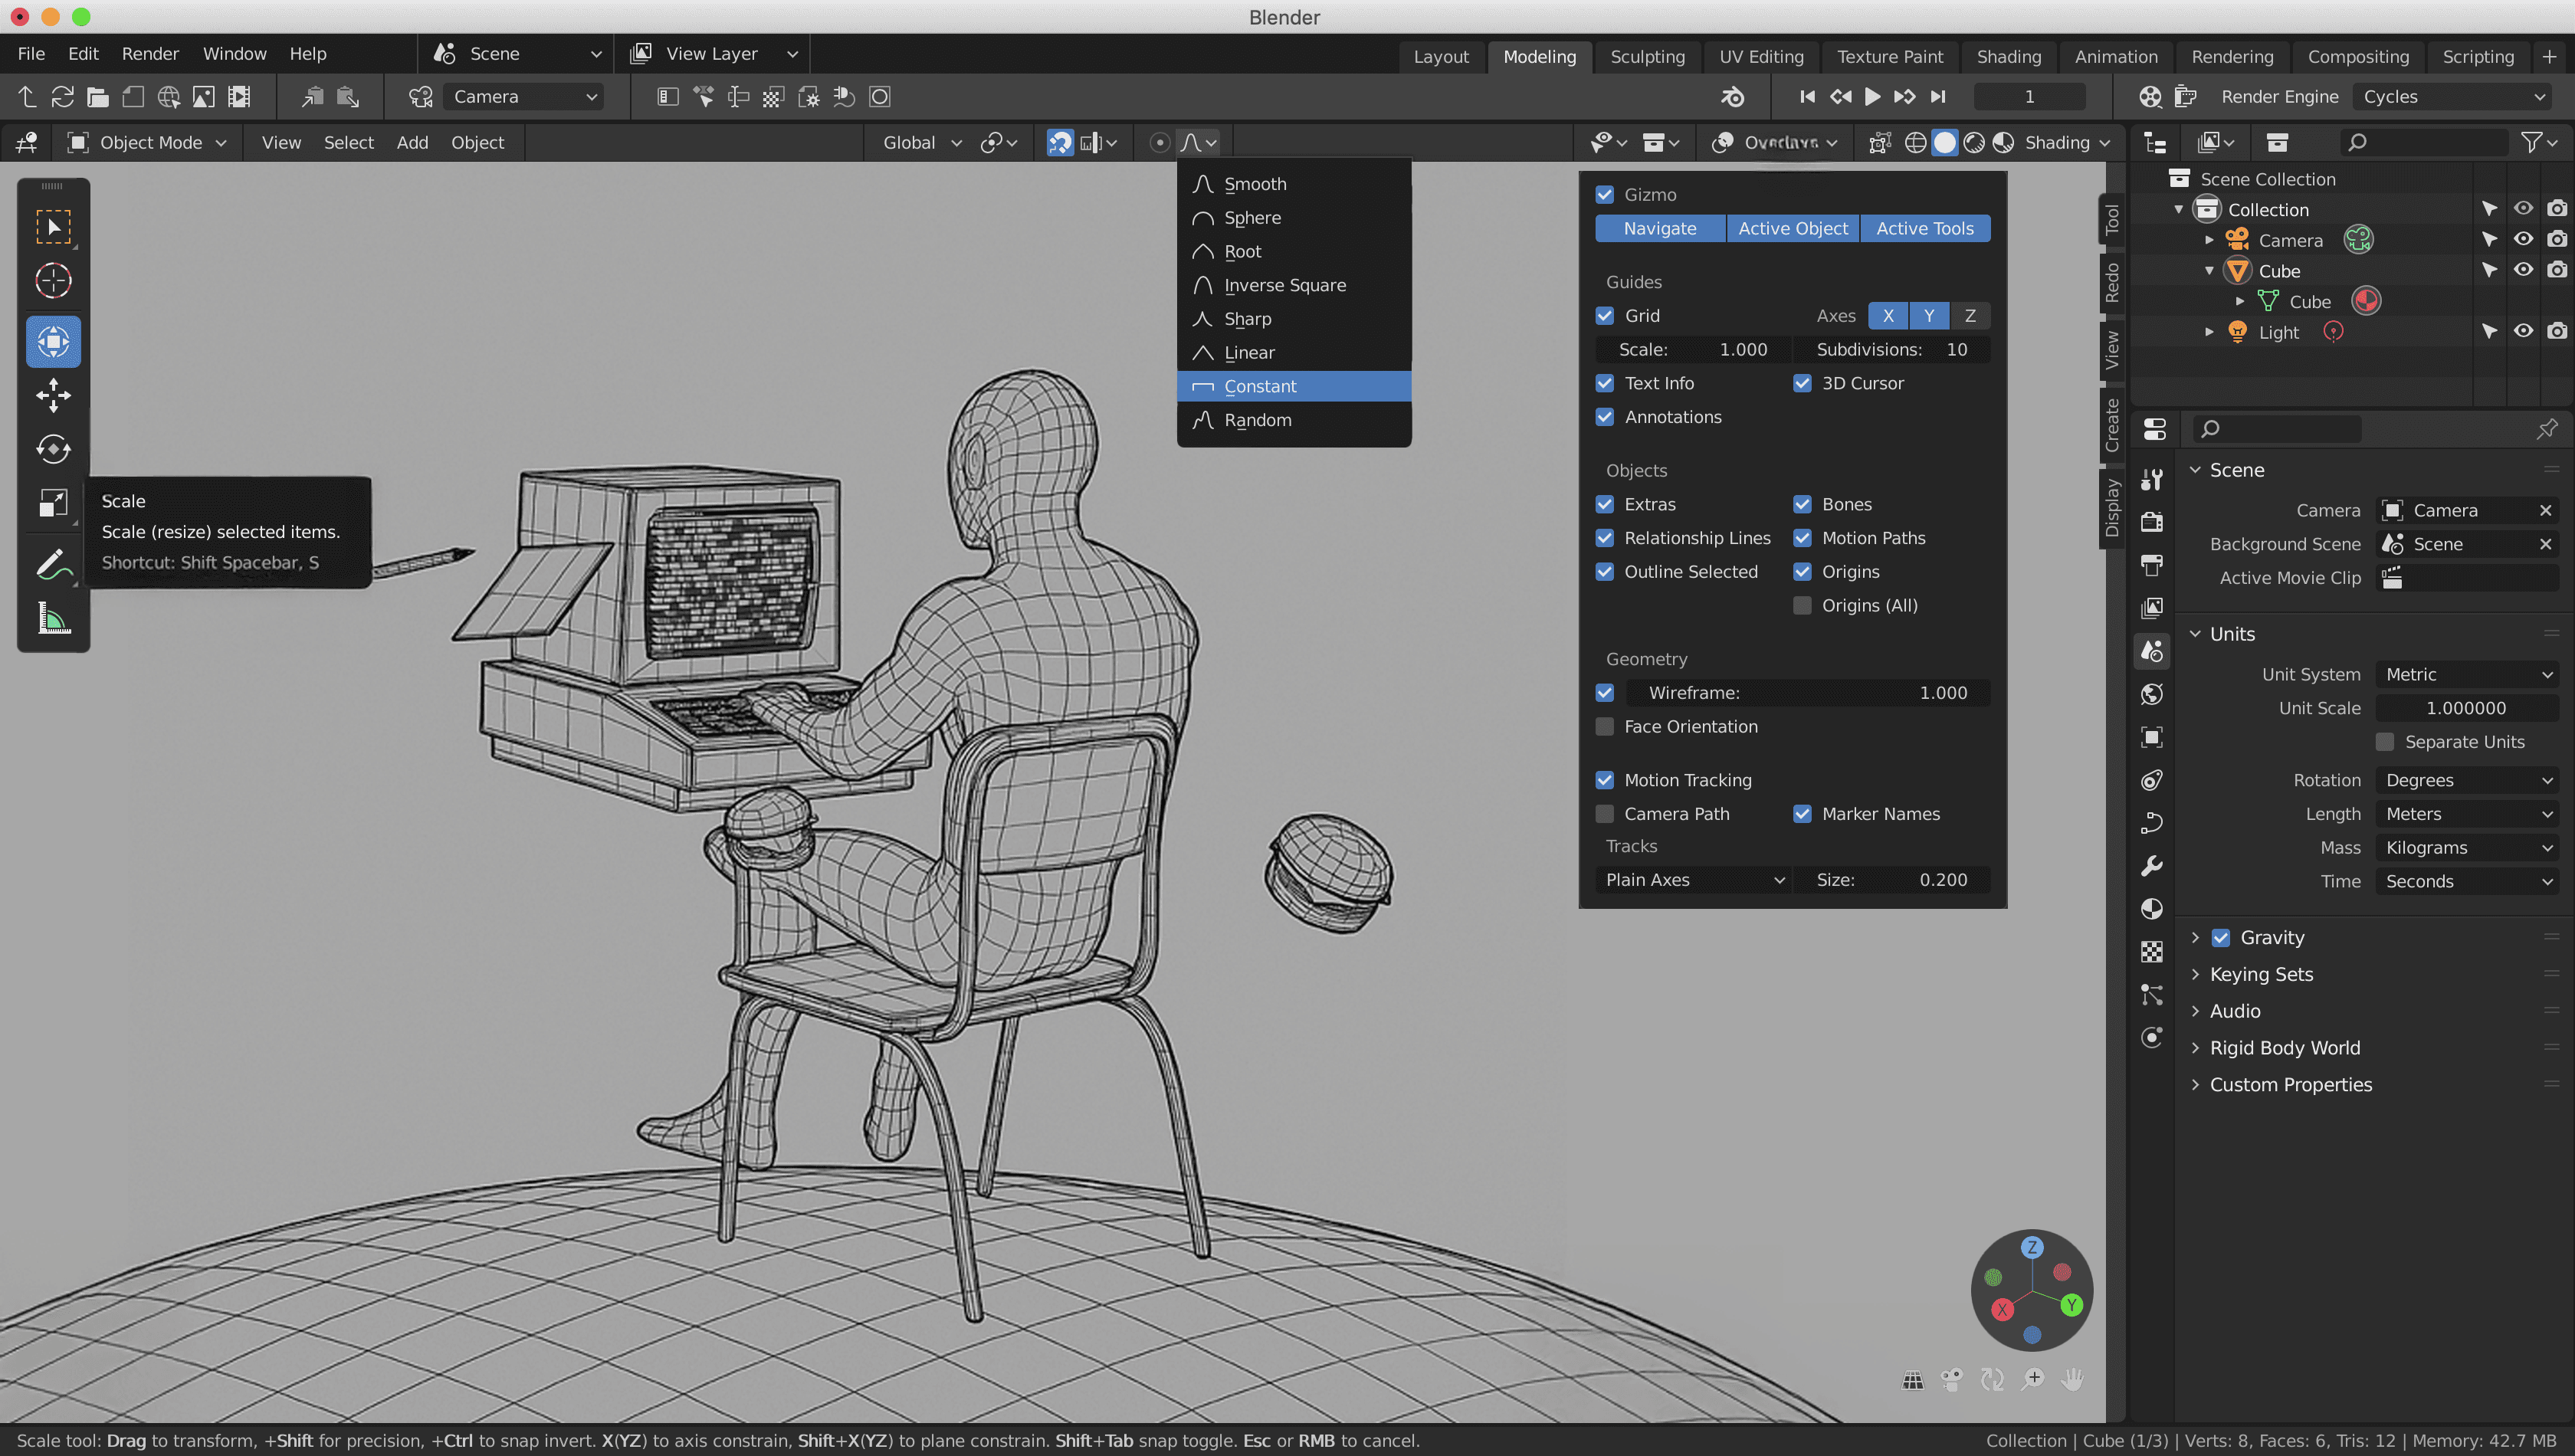The width and height of the screenshot is (2575, 1456).
Task: Open the Unit System Metric dropdown
Action: click(x=2468, y=675)
